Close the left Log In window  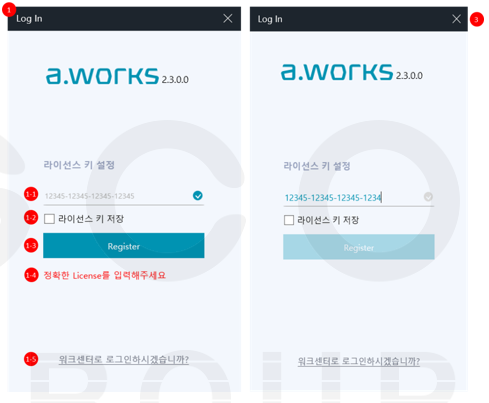[228, 18]
